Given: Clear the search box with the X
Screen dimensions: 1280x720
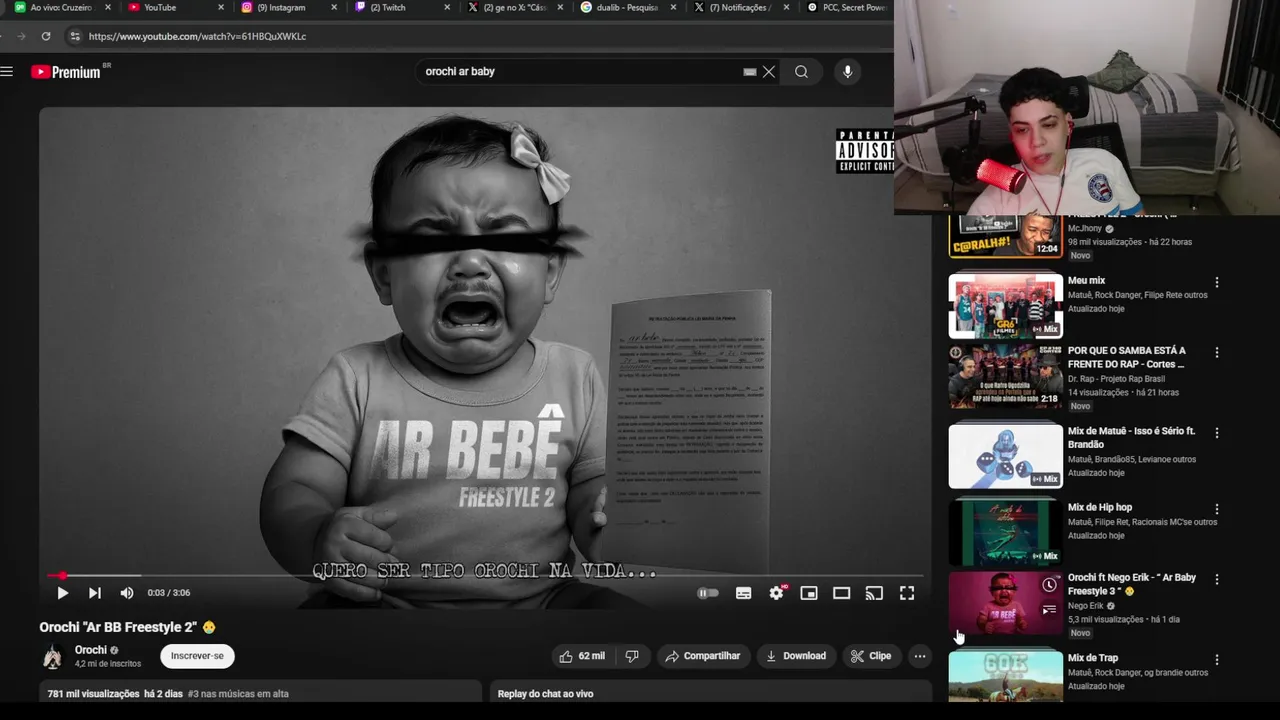Looking at the screenshot, I should [769, 72].
